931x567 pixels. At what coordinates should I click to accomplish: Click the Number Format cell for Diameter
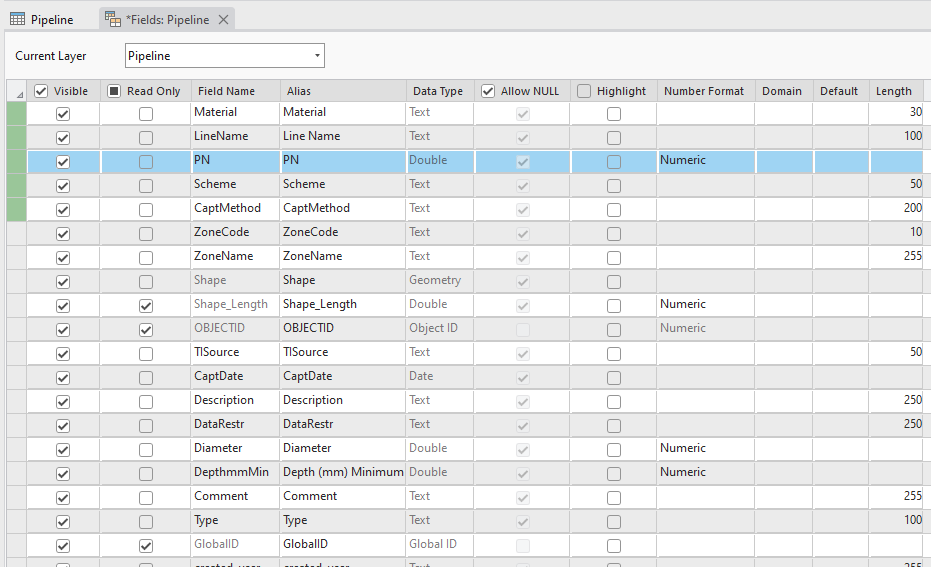click(705, 449)
